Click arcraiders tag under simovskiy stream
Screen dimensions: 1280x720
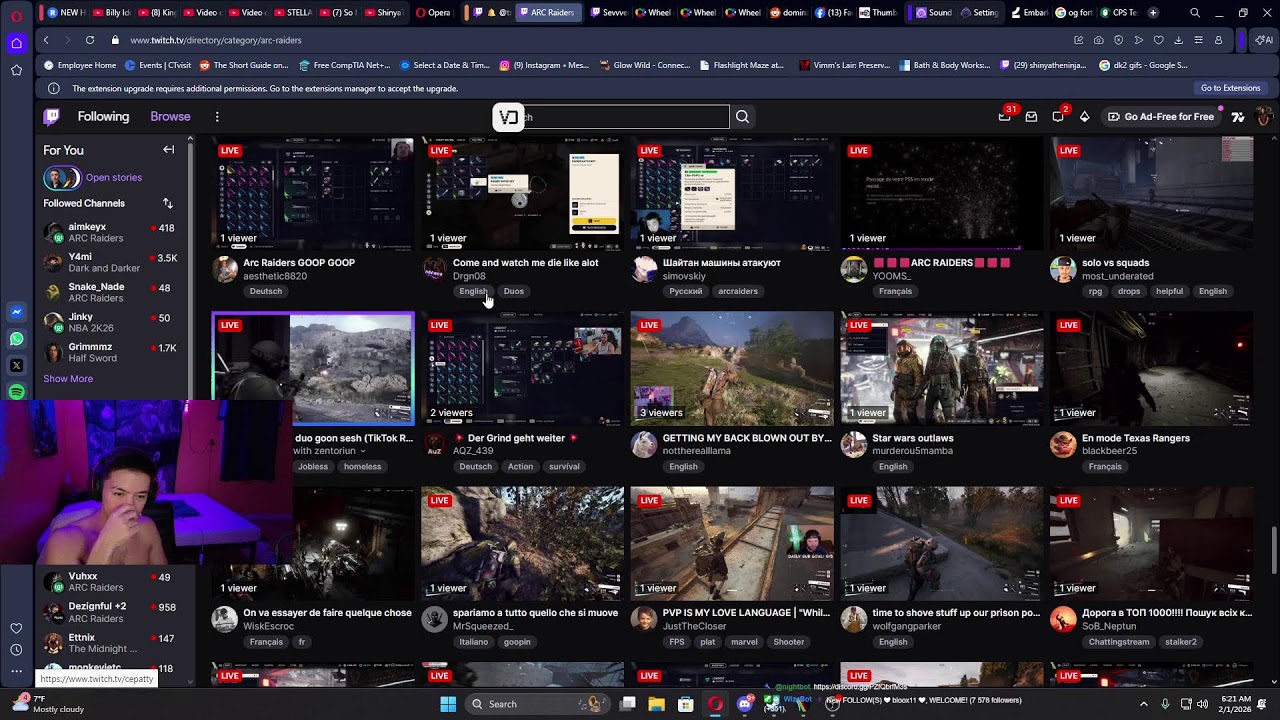[x=738, y=291]
